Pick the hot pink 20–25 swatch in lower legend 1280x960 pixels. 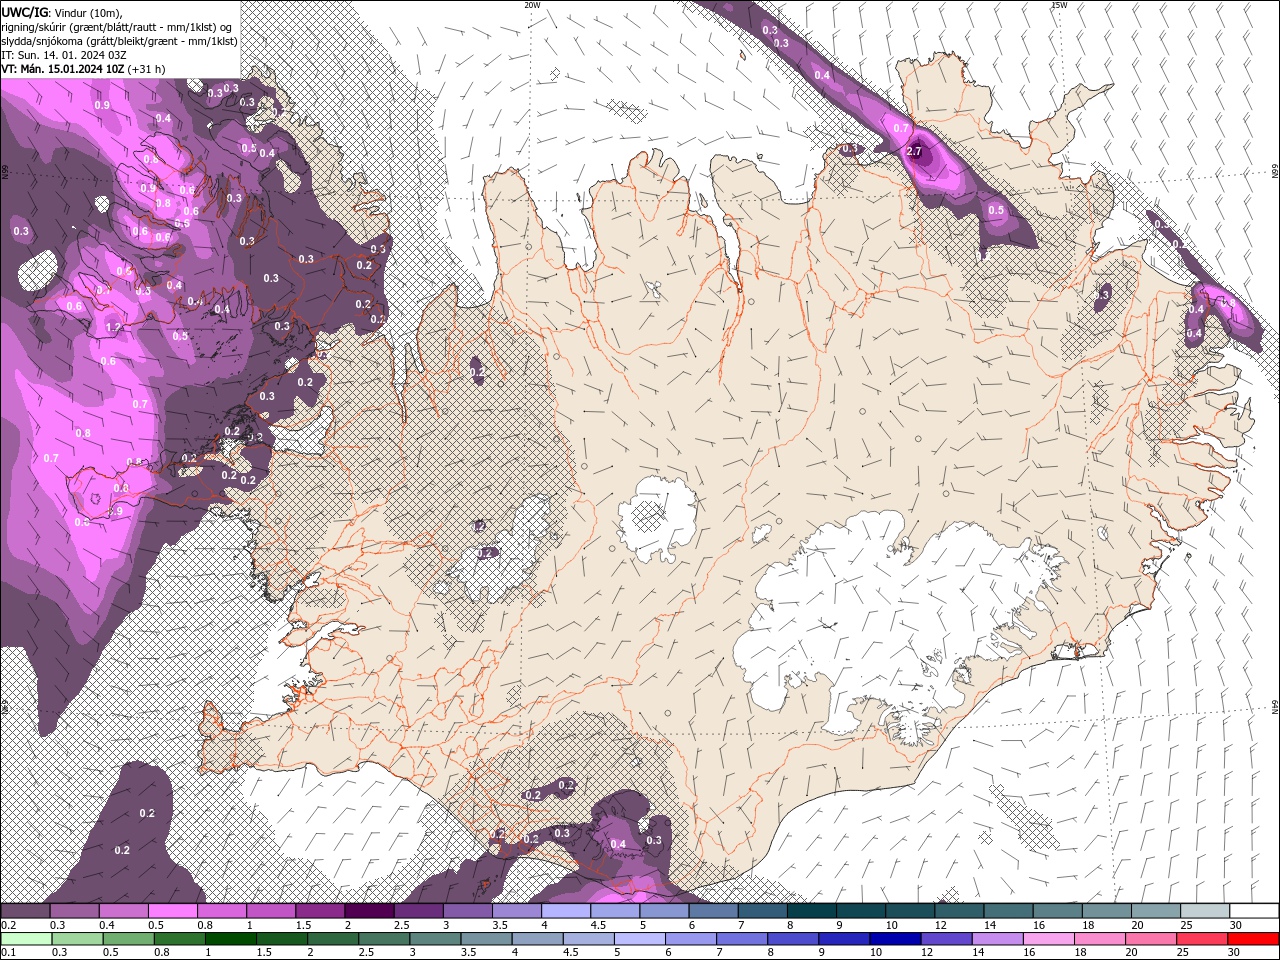[1151, 939]
